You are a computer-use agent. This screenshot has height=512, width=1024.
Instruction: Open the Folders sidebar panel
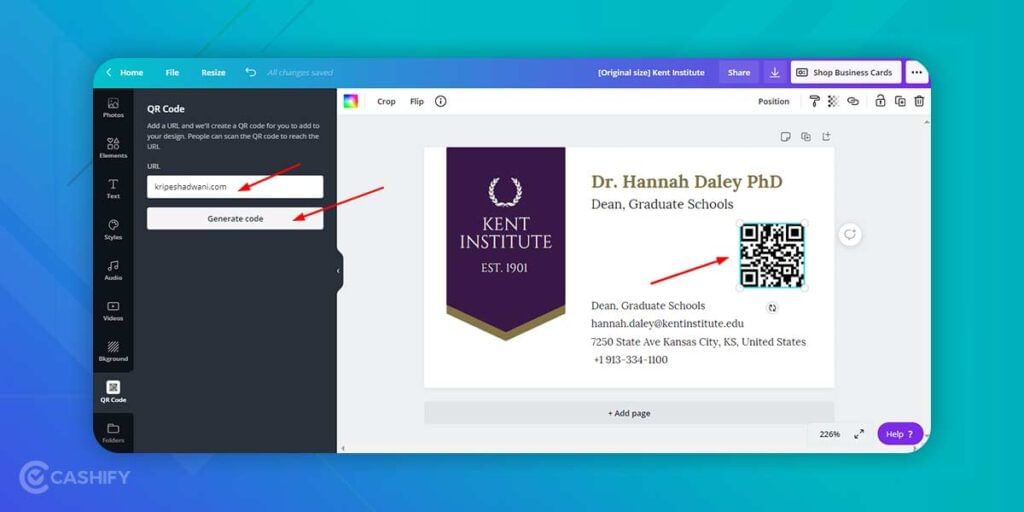point(113,432)
